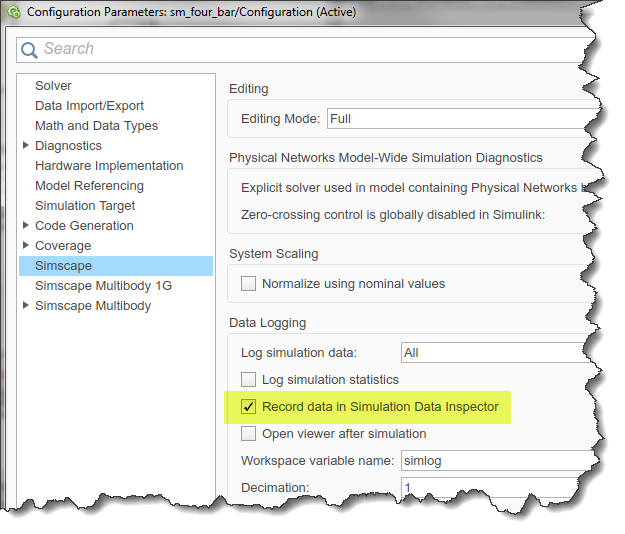Toggle Open viewer after simulation checkbox
625x534 pixels.
click(249, 434)
